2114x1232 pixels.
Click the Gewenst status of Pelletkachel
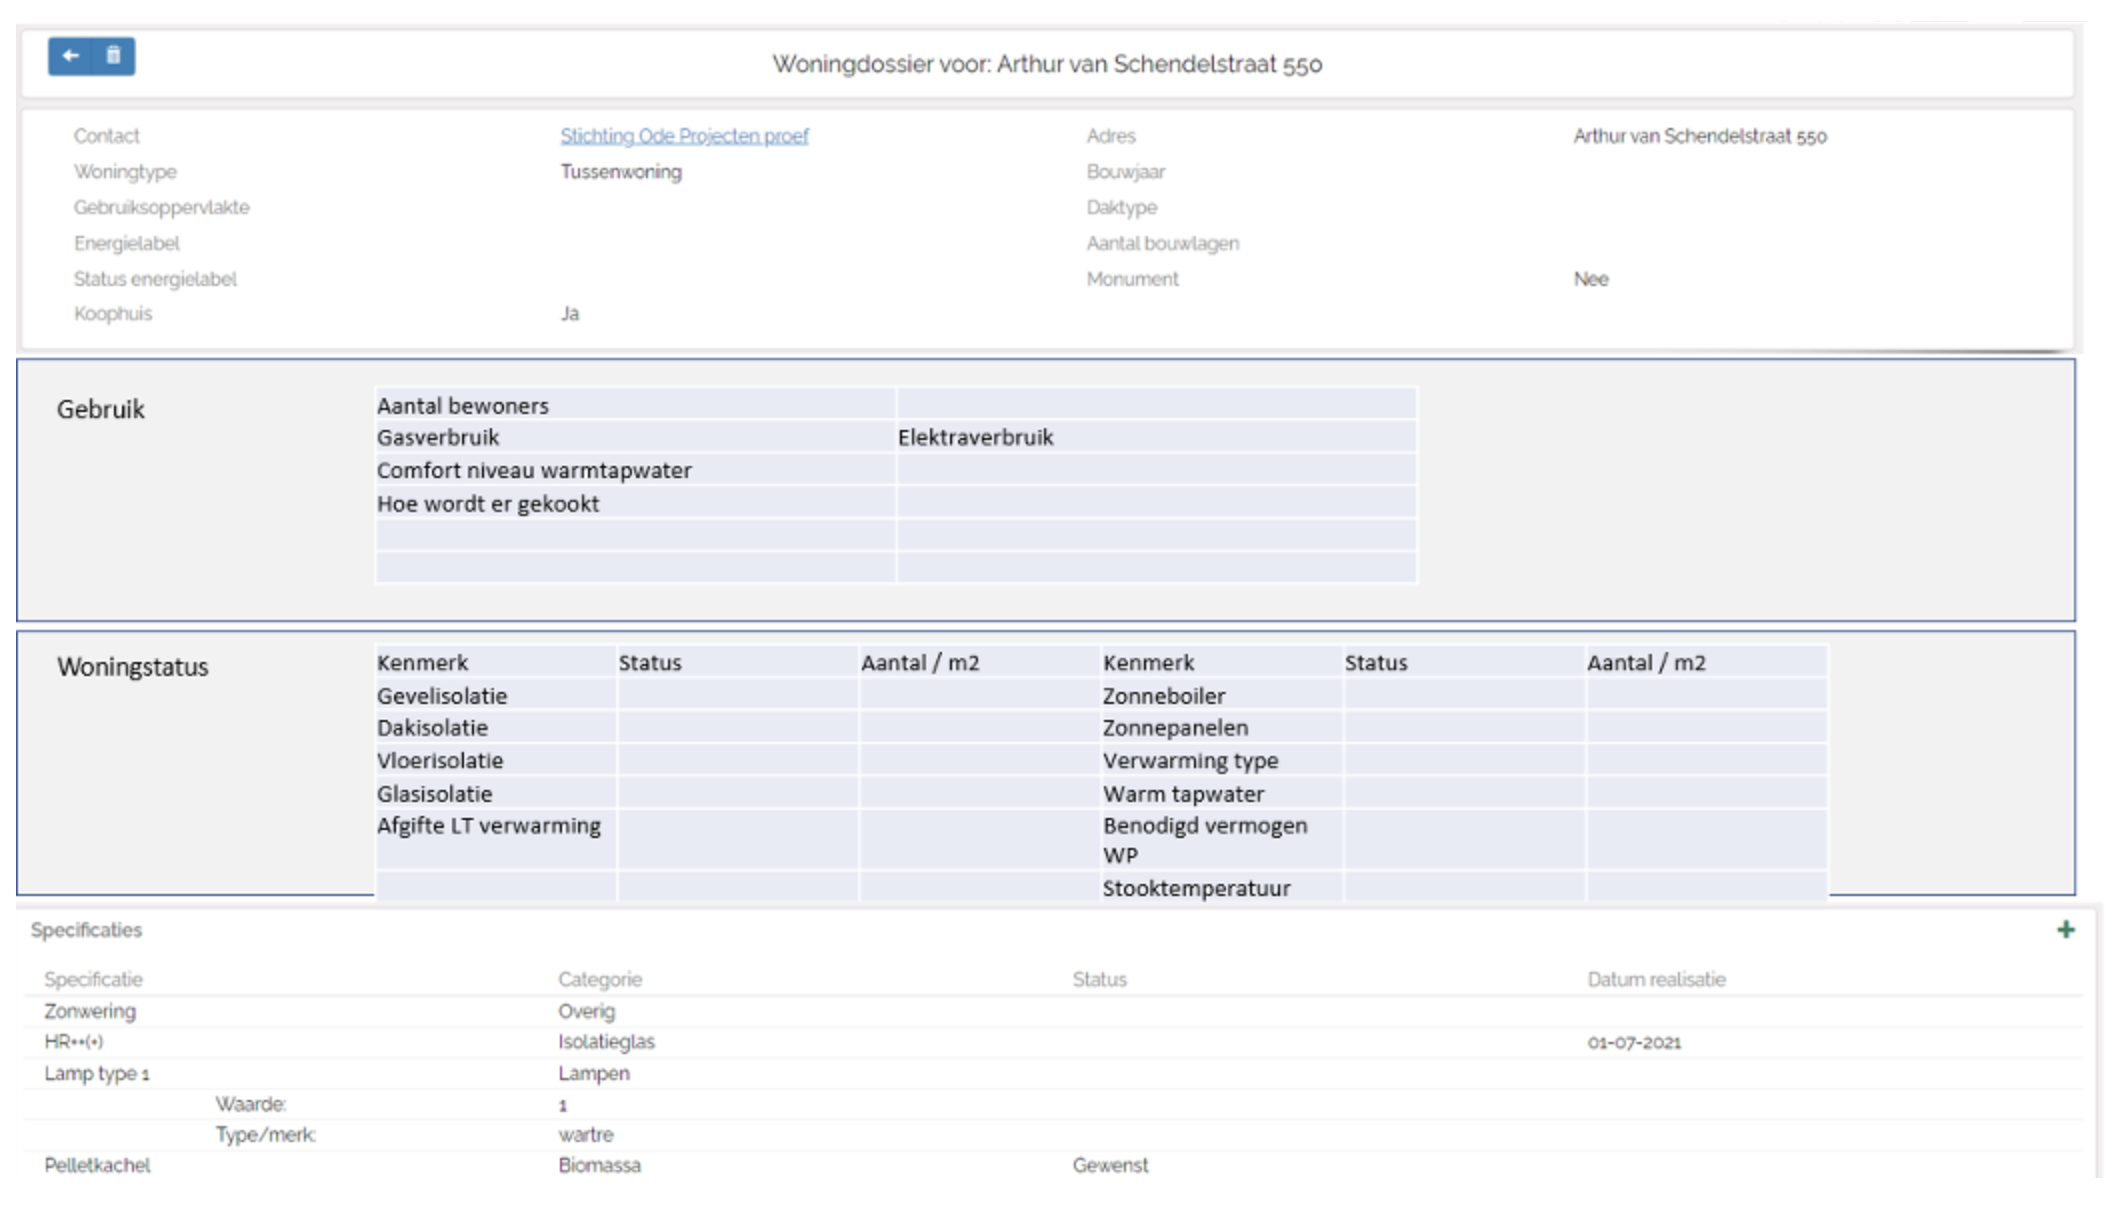[x=1110, y=1165]
